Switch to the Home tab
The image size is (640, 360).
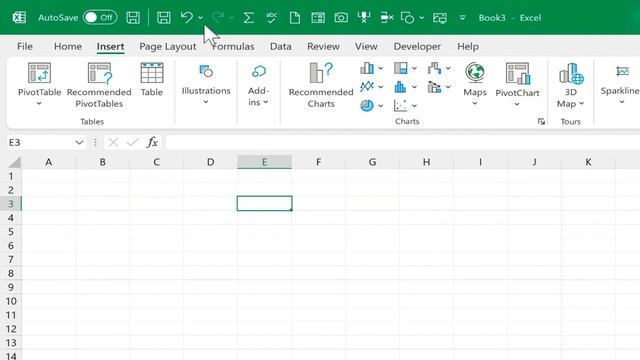coord(68,47)
